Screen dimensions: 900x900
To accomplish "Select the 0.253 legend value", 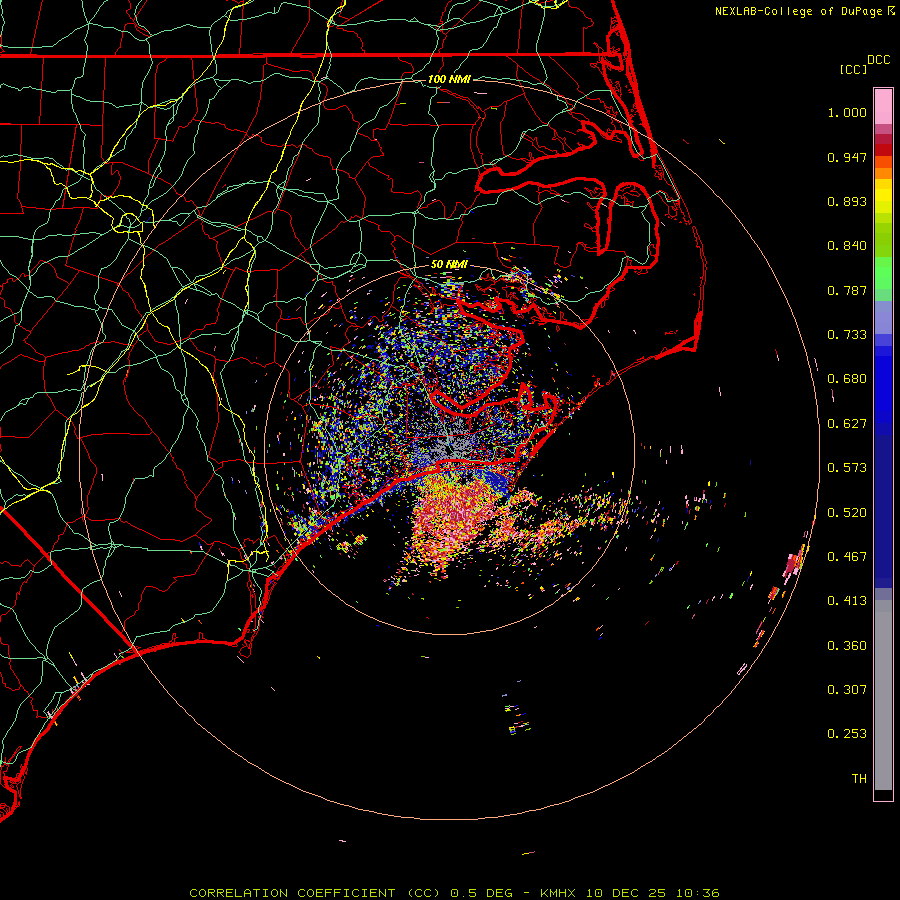I will [847, 734].
